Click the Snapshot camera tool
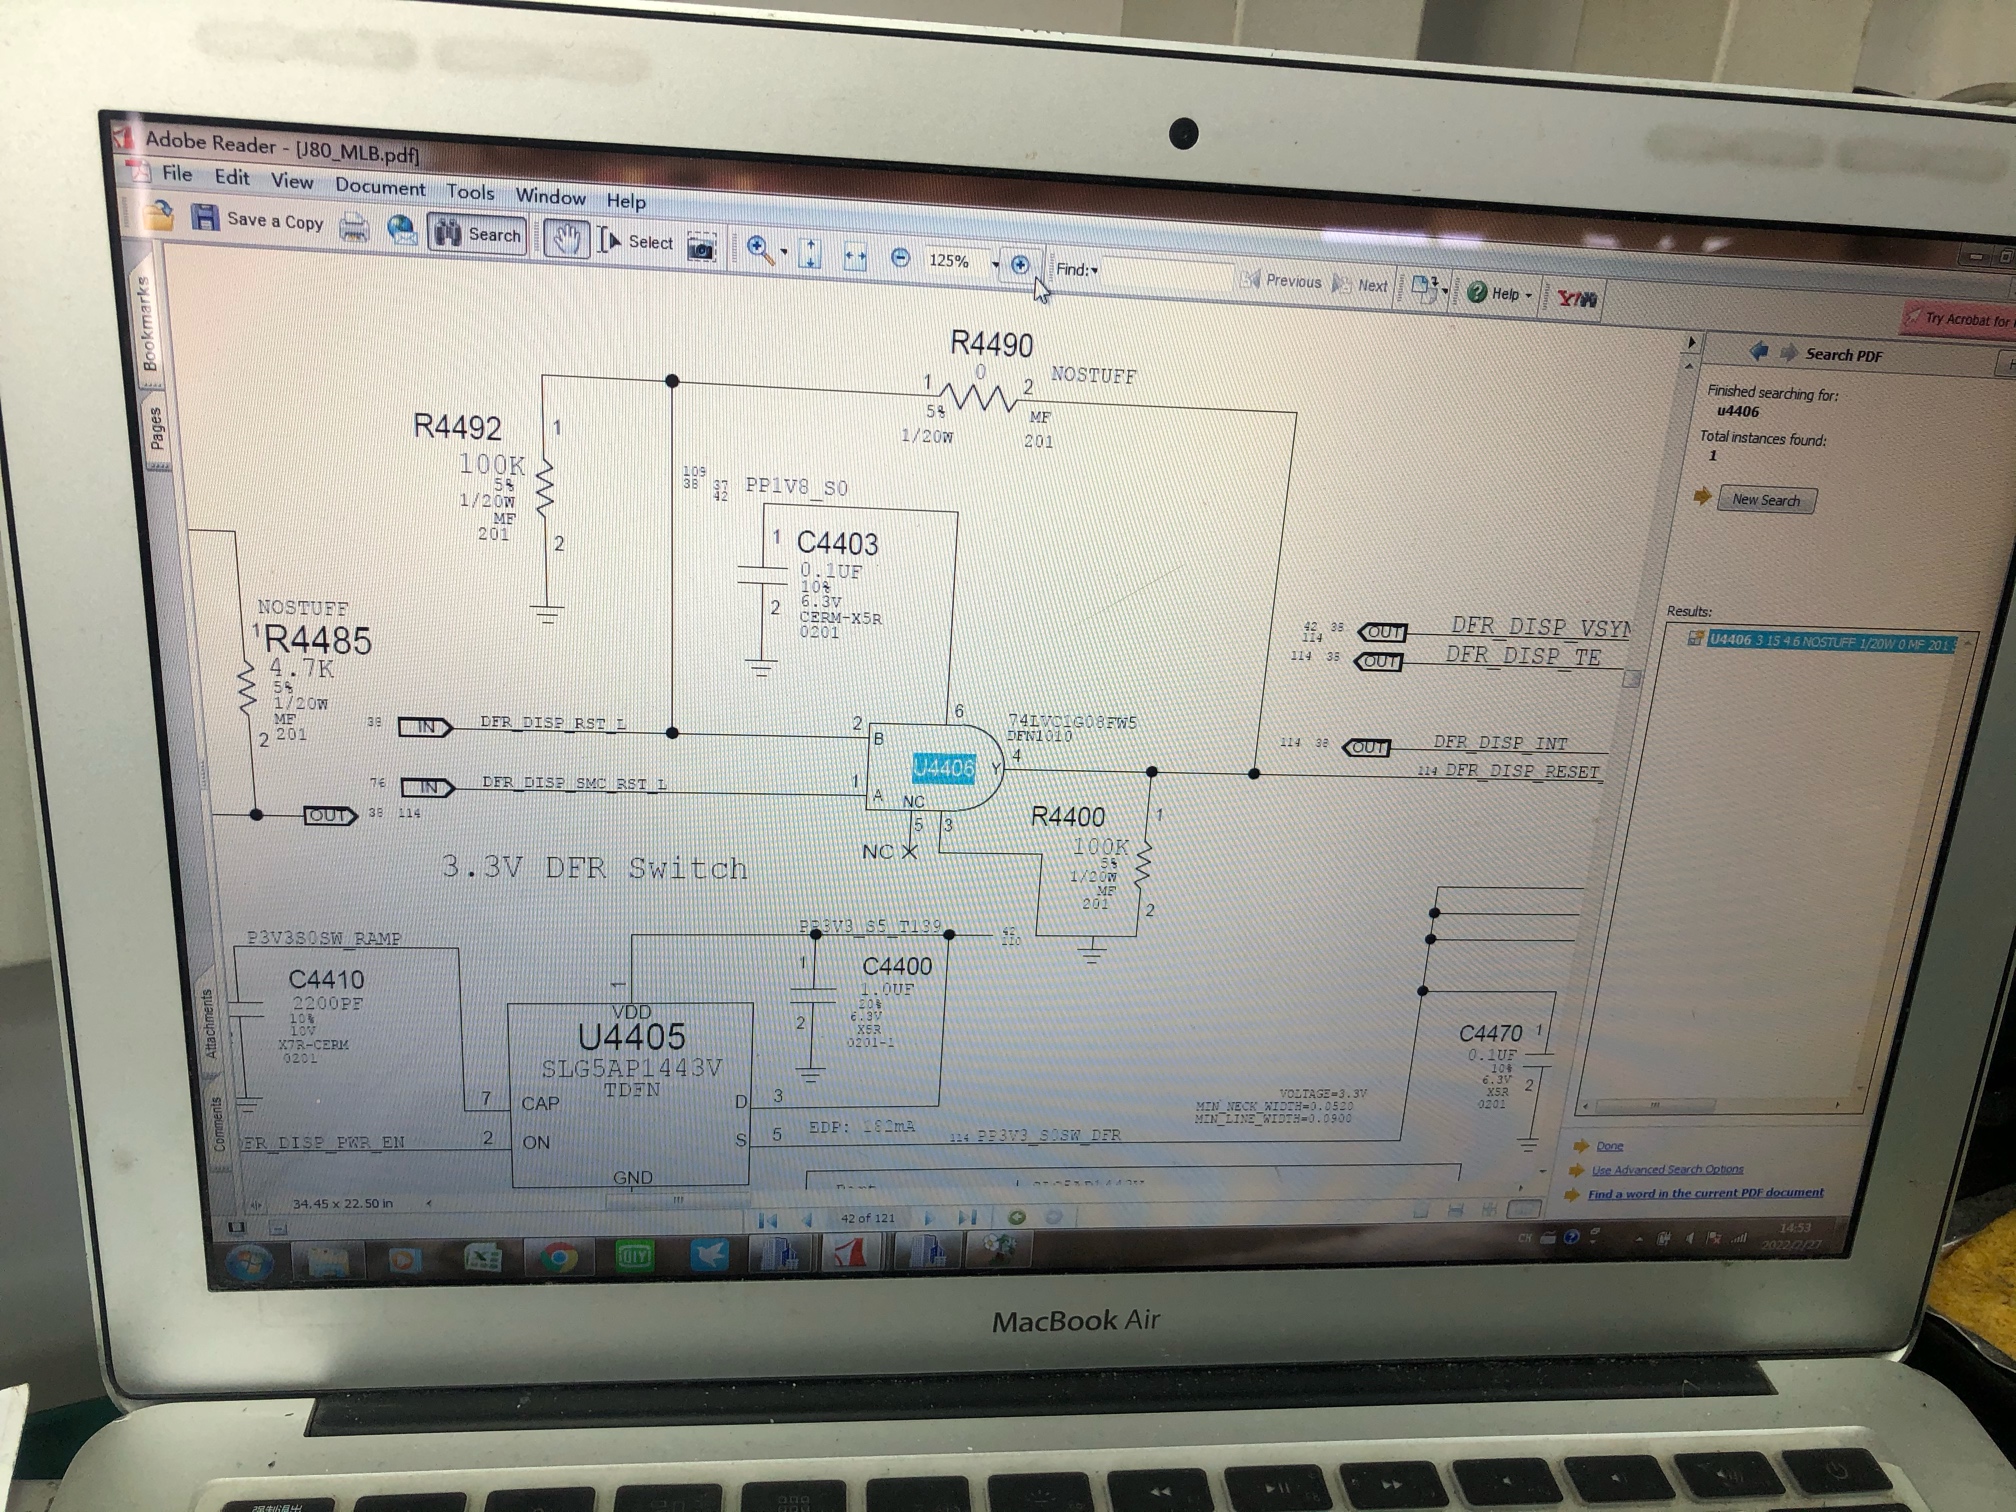This screenshot has width=2016, height=1512. [x=702, y=248]
